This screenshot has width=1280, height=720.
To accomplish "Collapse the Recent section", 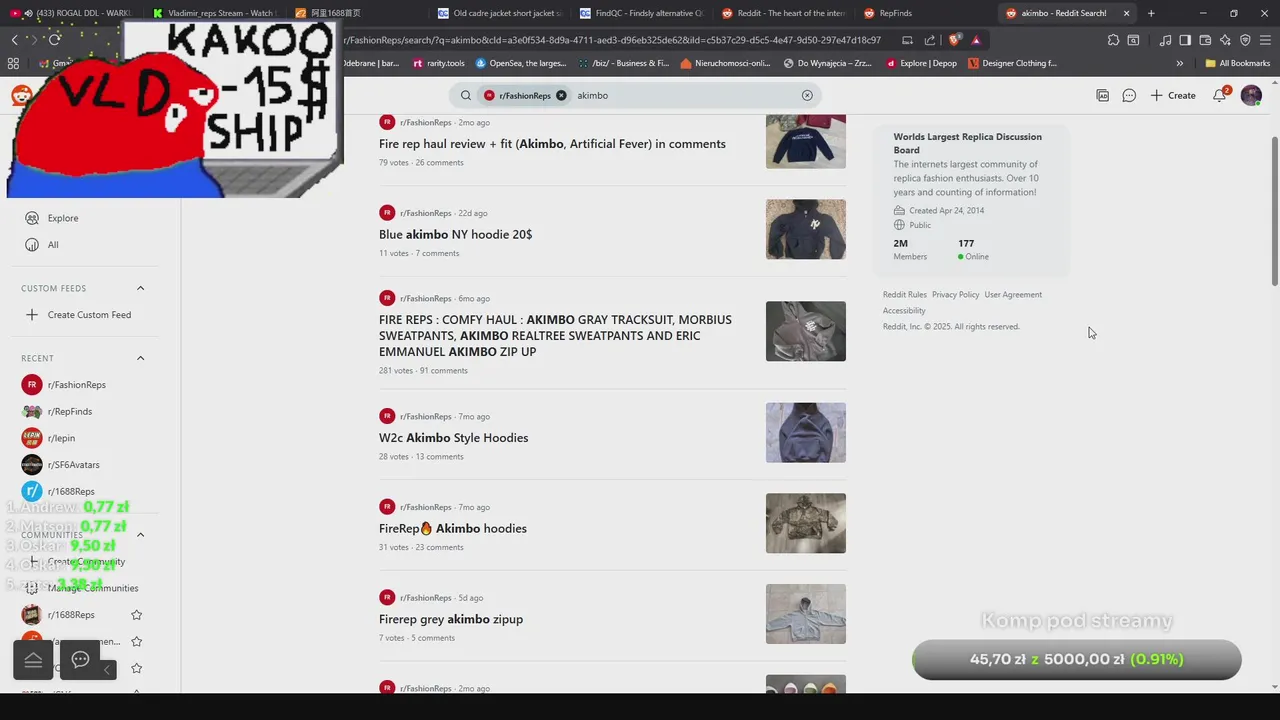I will pyautogui.click(x=140, y=358).
